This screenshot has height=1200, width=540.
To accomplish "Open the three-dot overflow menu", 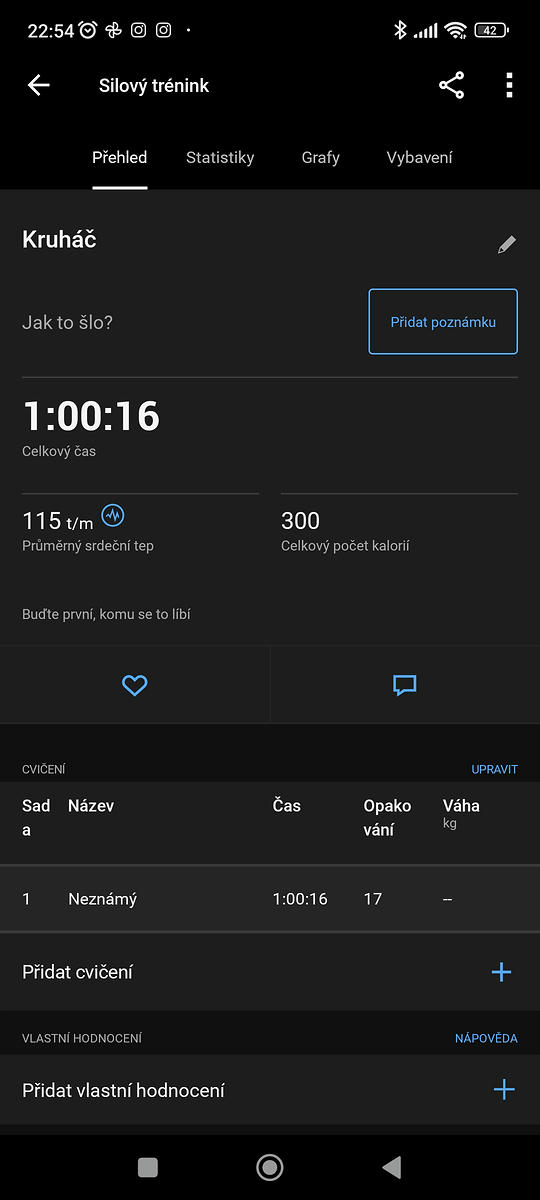I will pyautogui.click(x=509, y=86).
